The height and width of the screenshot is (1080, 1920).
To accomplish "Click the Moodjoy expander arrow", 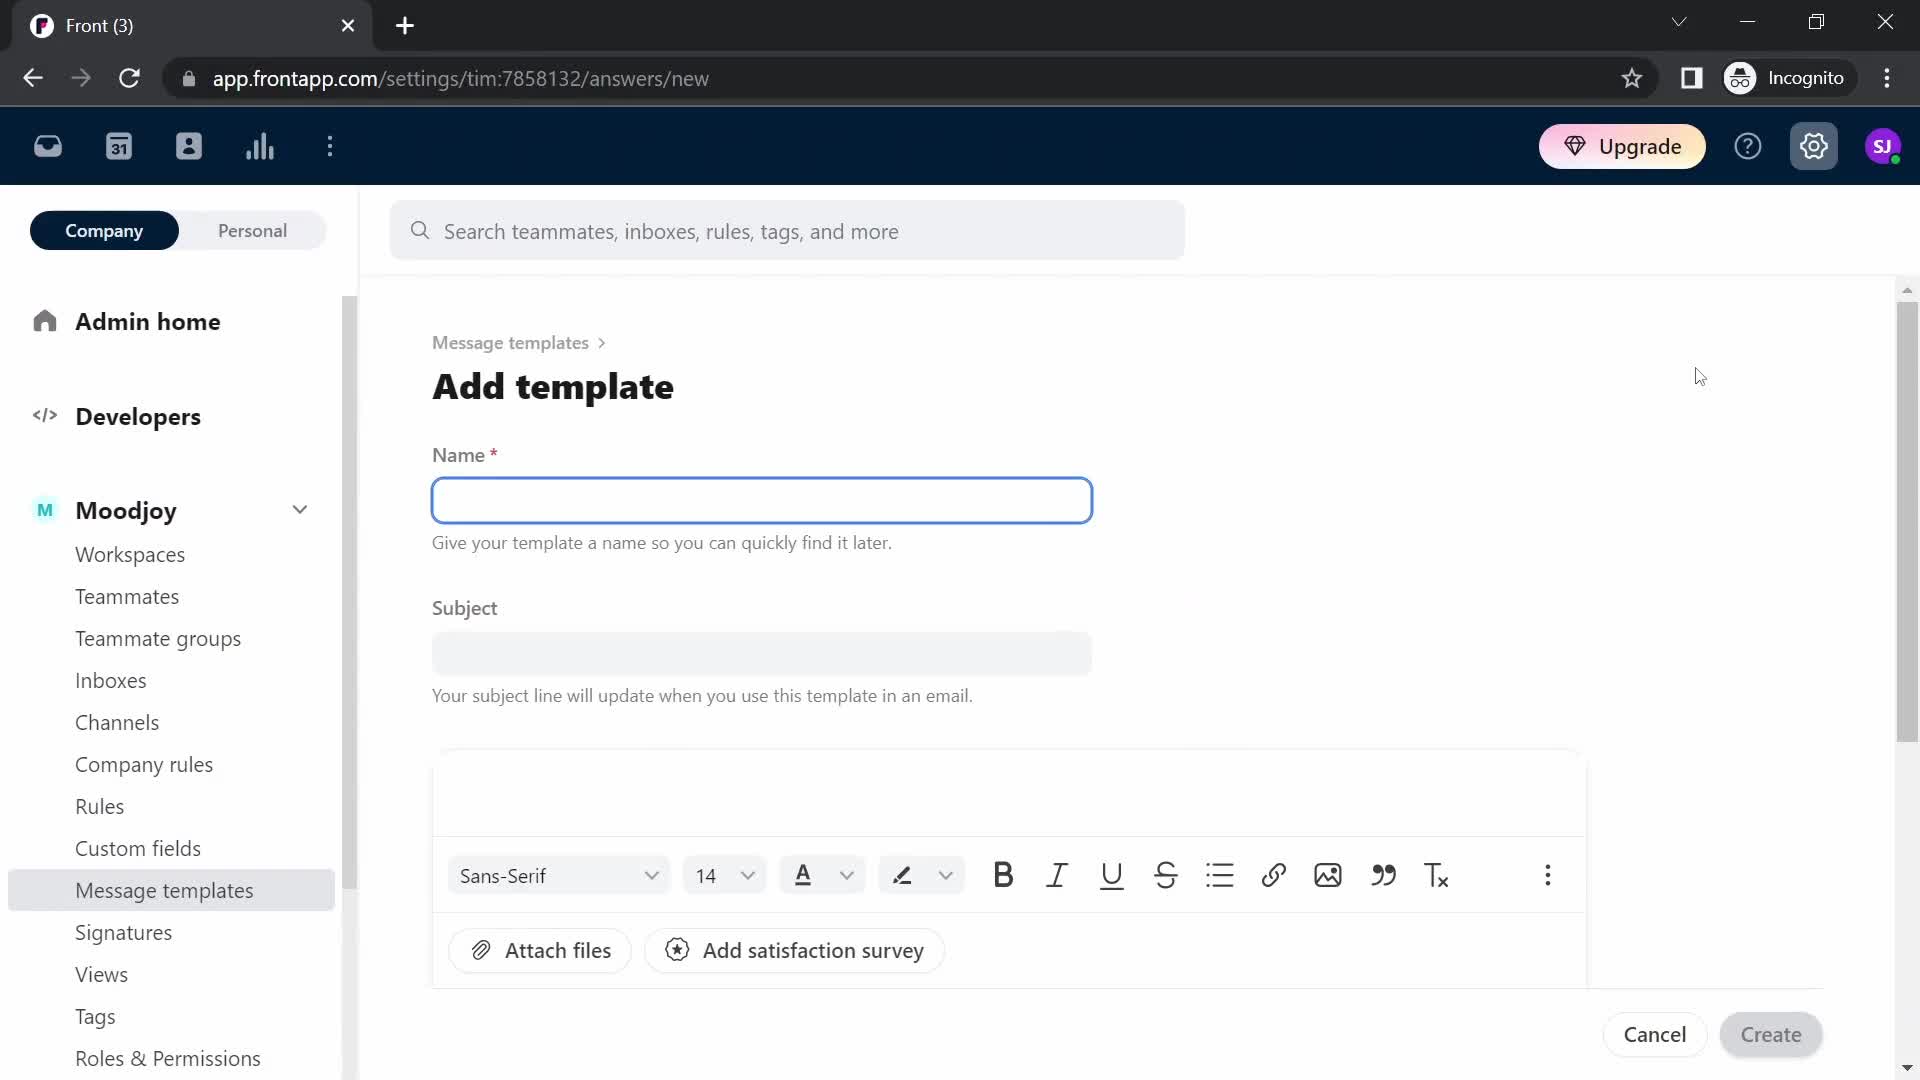I will [x=299, y=509].
